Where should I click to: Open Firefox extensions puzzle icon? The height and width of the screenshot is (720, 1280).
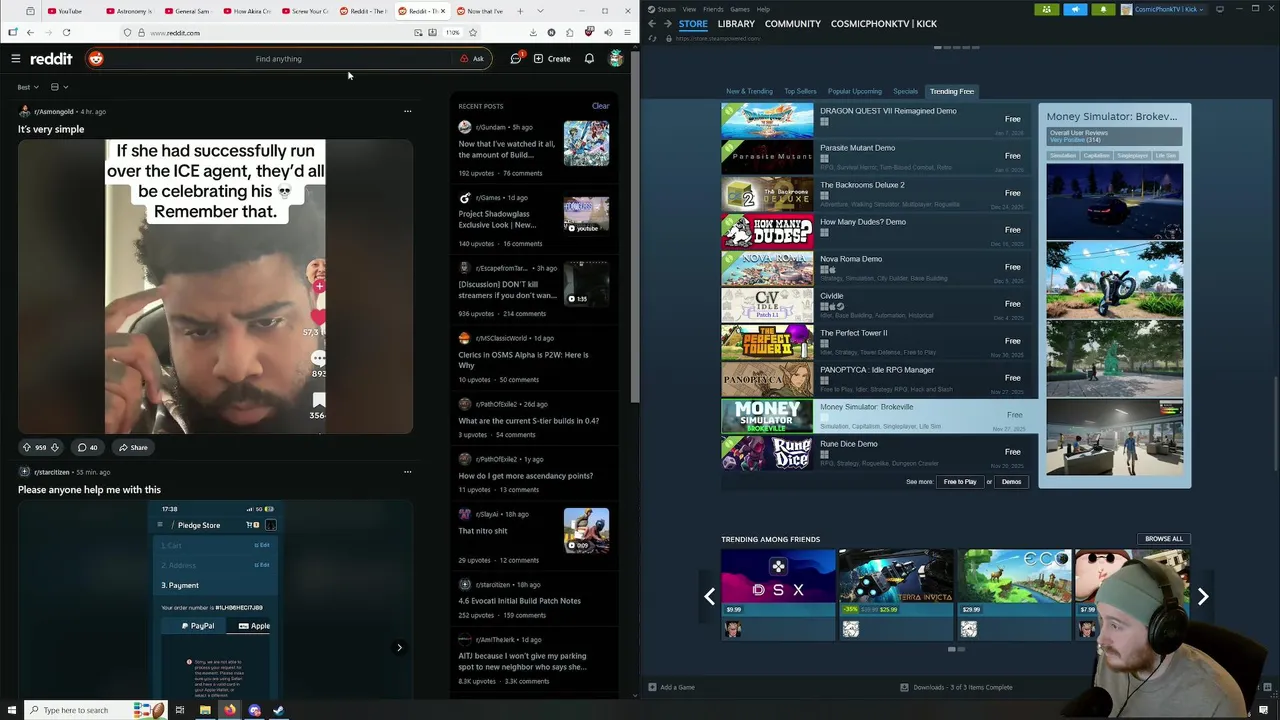coord(570,33)
